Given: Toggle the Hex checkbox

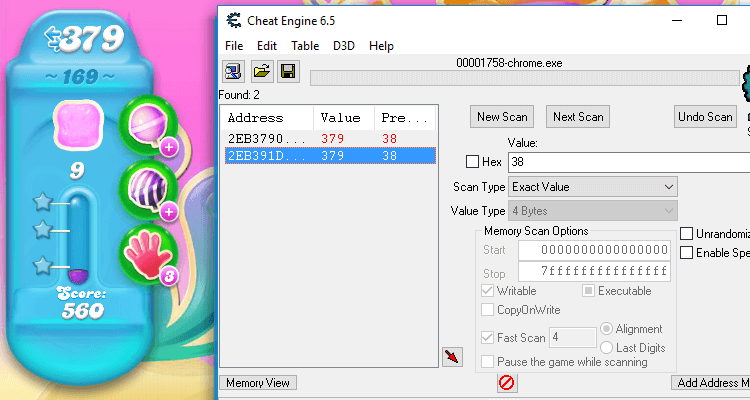Looking at the screenshot, I should (x=472, y=162).
